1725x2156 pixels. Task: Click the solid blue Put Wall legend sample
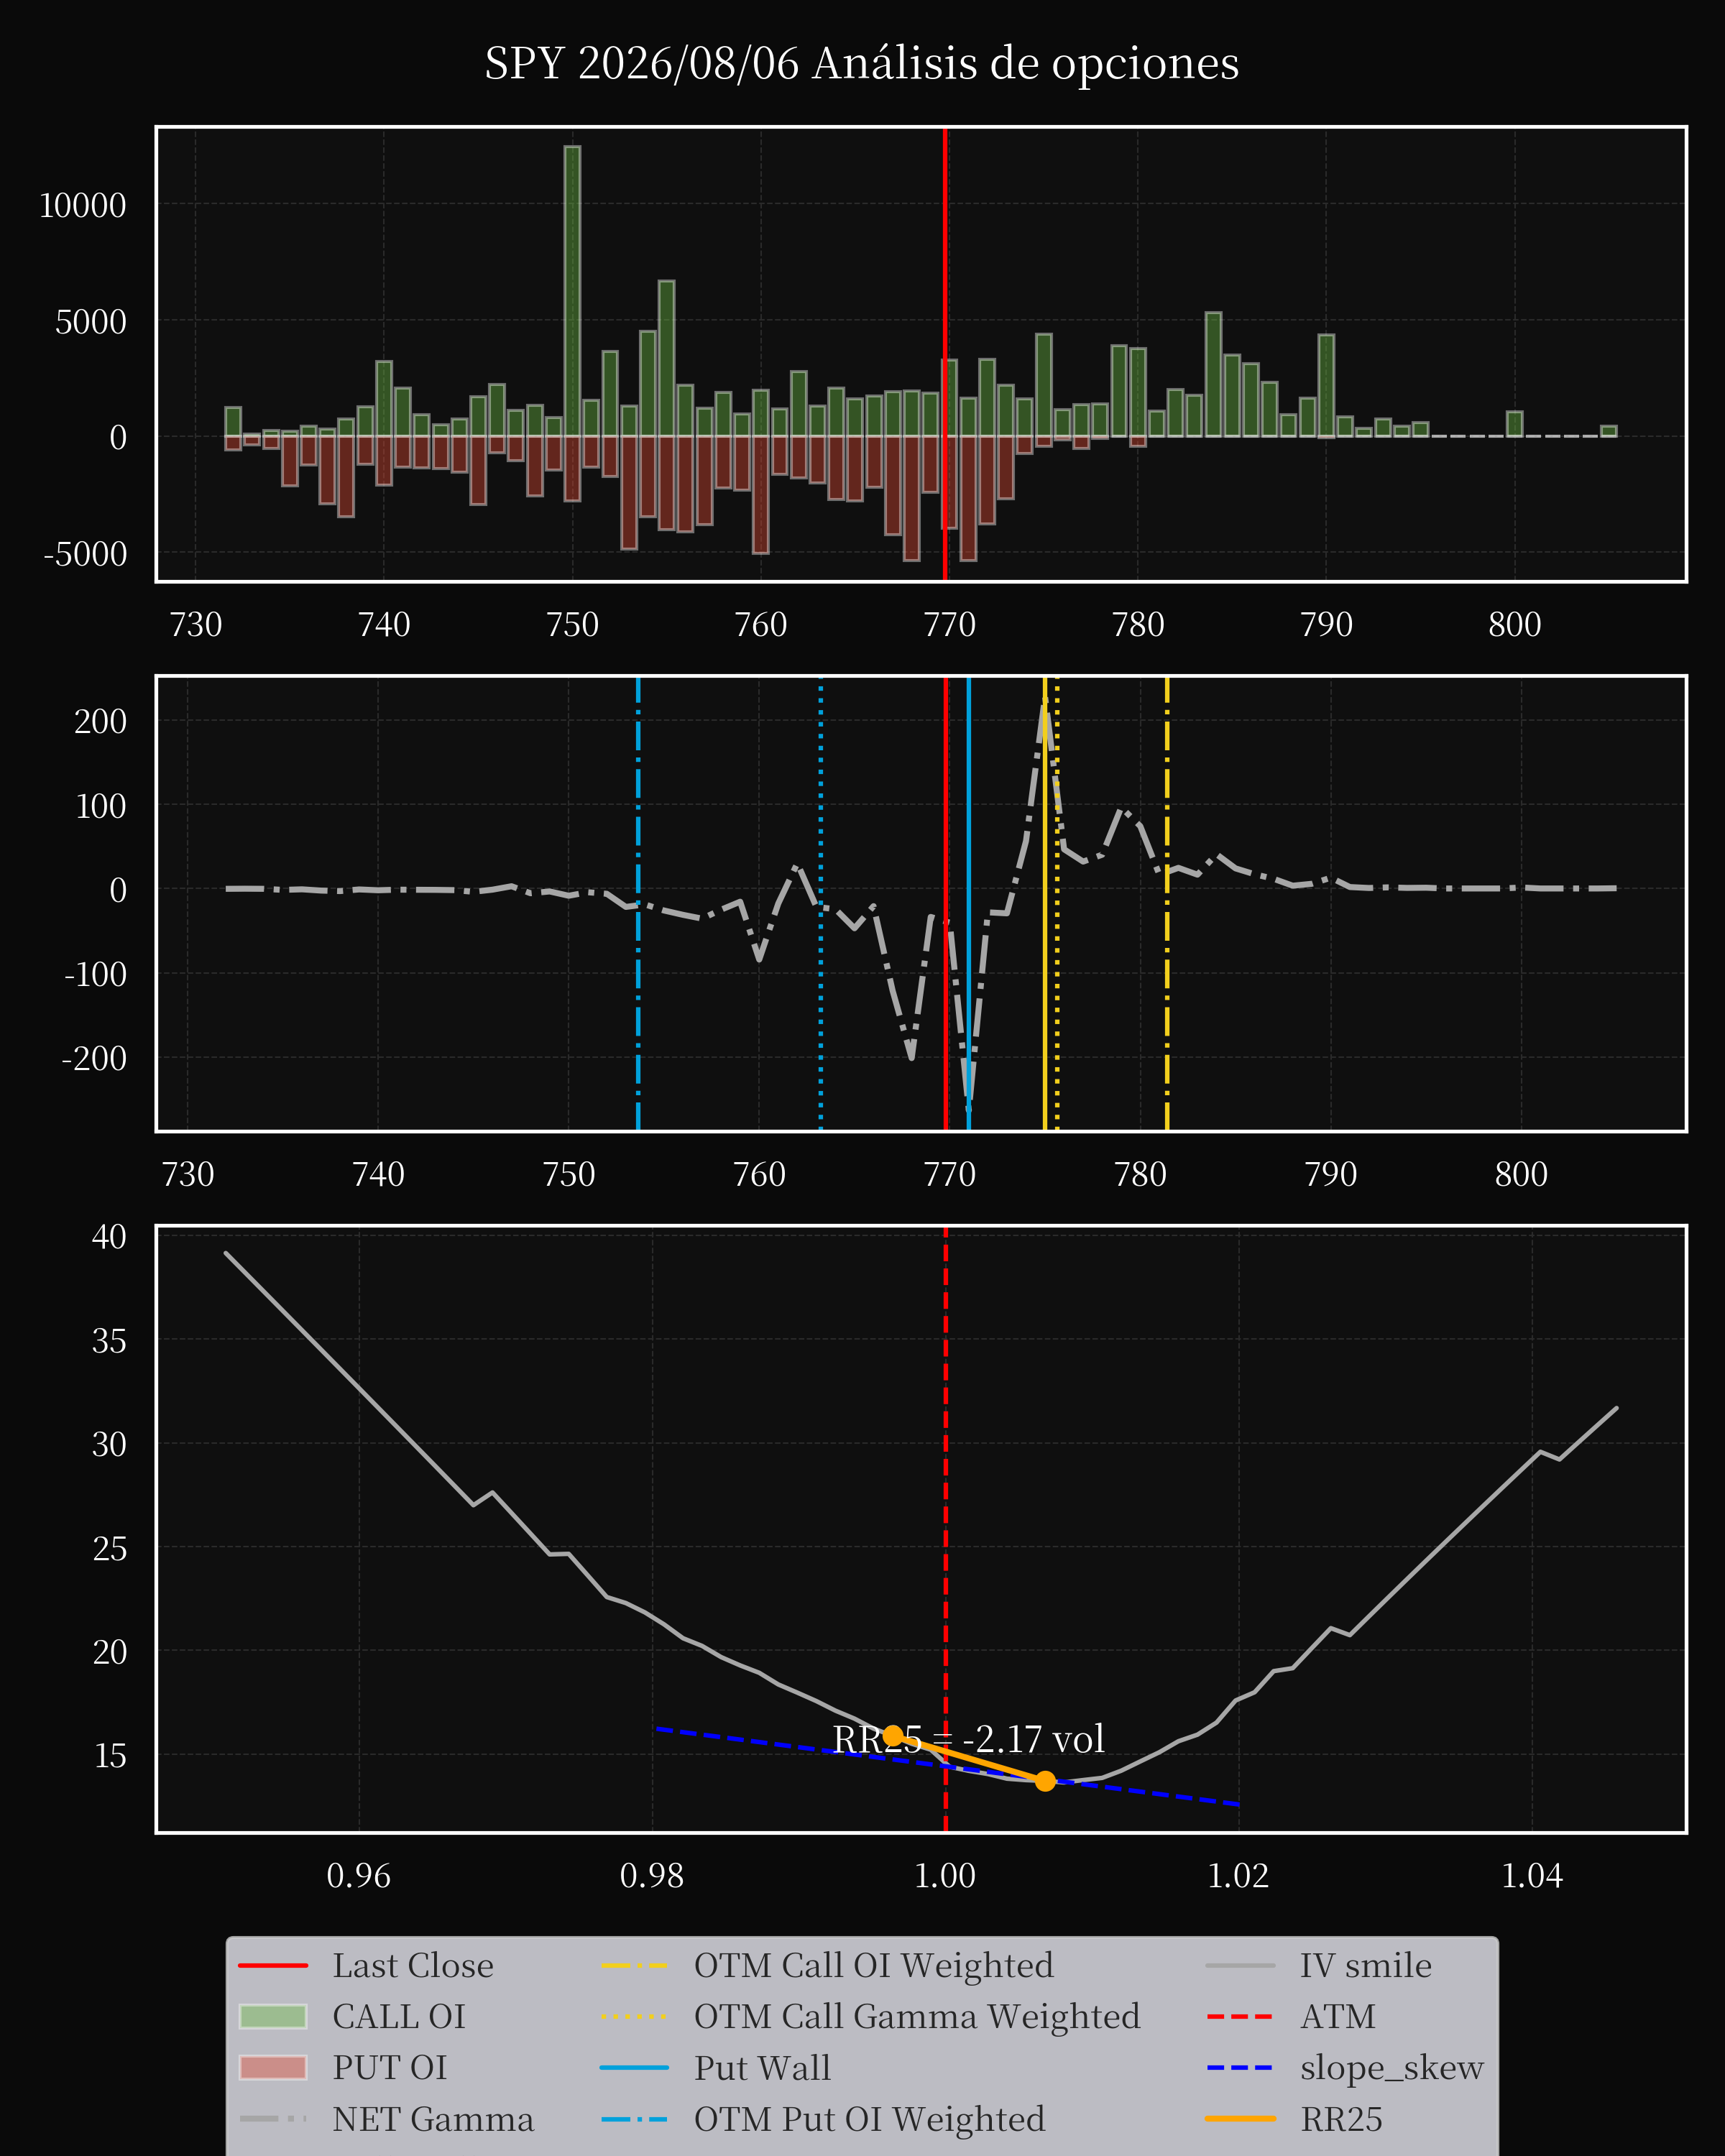point(634,2068)
